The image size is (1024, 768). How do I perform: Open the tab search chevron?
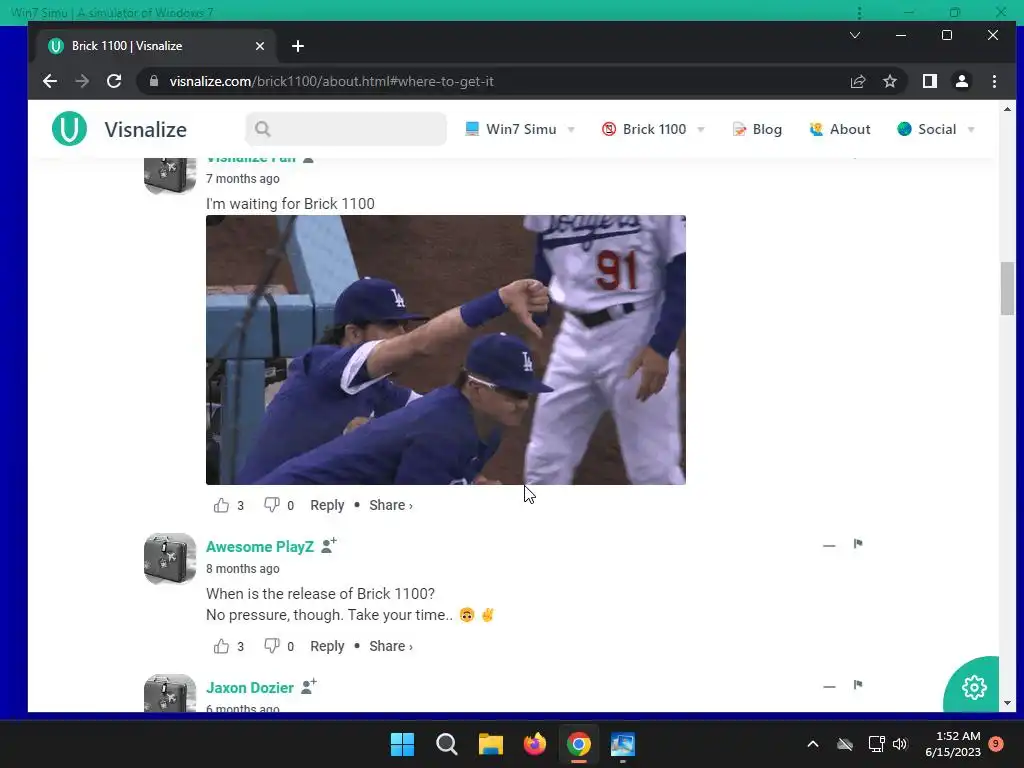click(854, 35)
